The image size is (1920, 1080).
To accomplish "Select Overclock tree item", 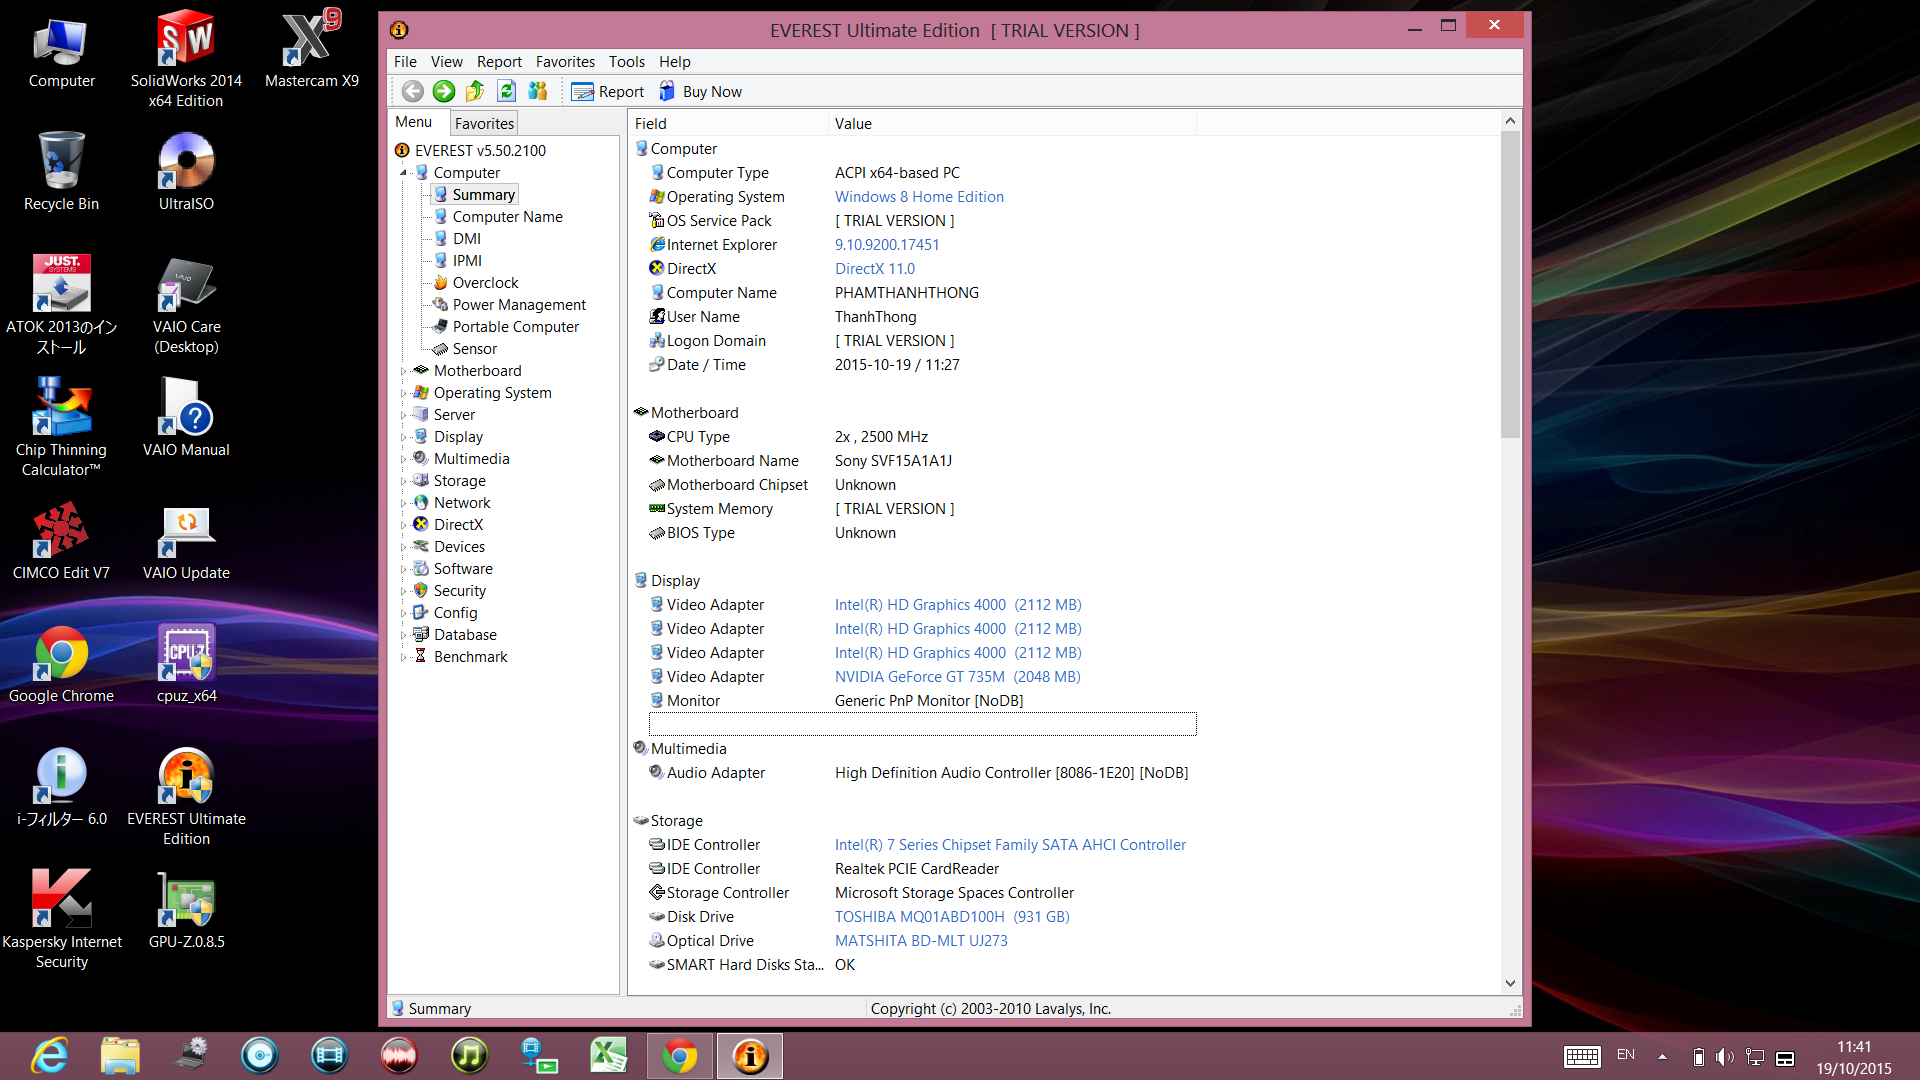I will [x=485, y=283].
